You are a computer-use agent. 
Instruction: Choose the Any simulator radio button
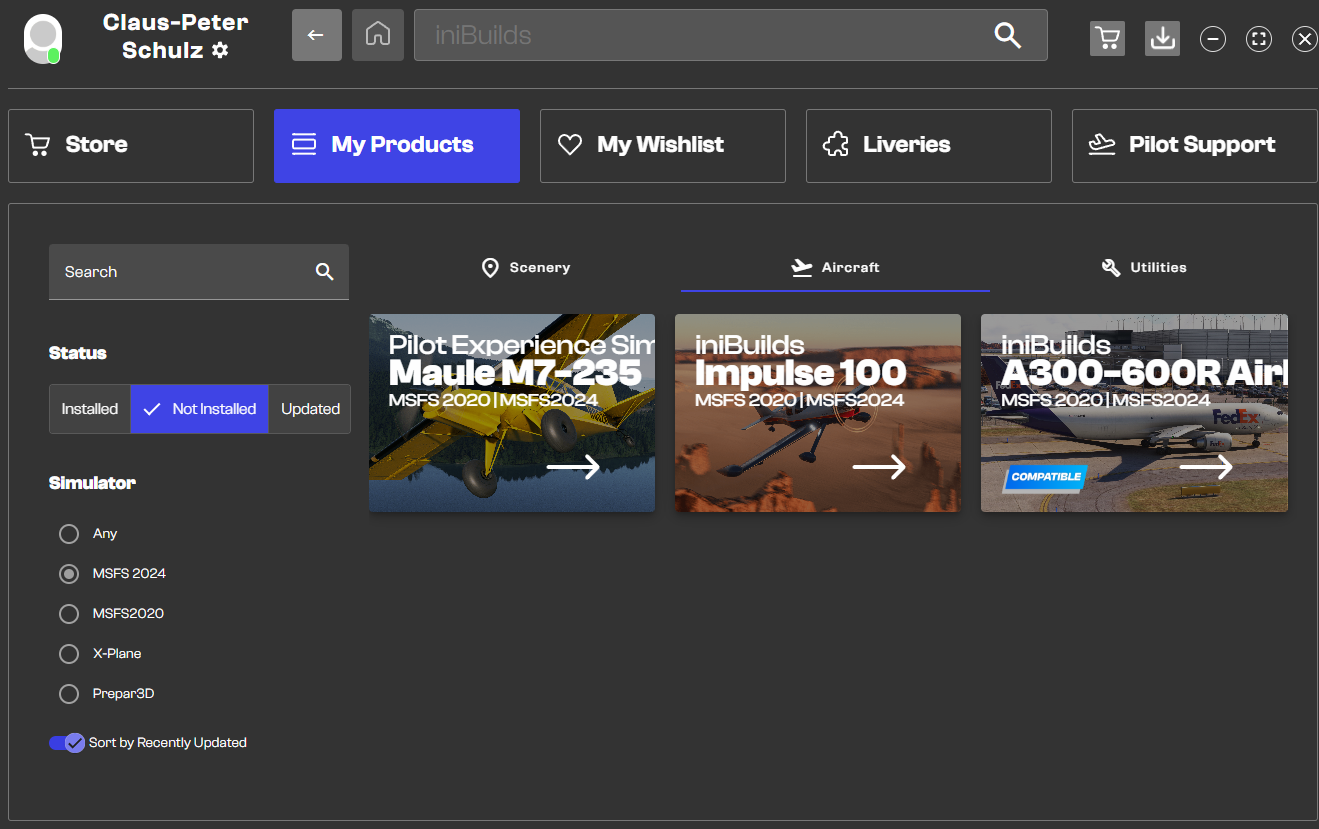pyautogui.click(x=69, y=534)
